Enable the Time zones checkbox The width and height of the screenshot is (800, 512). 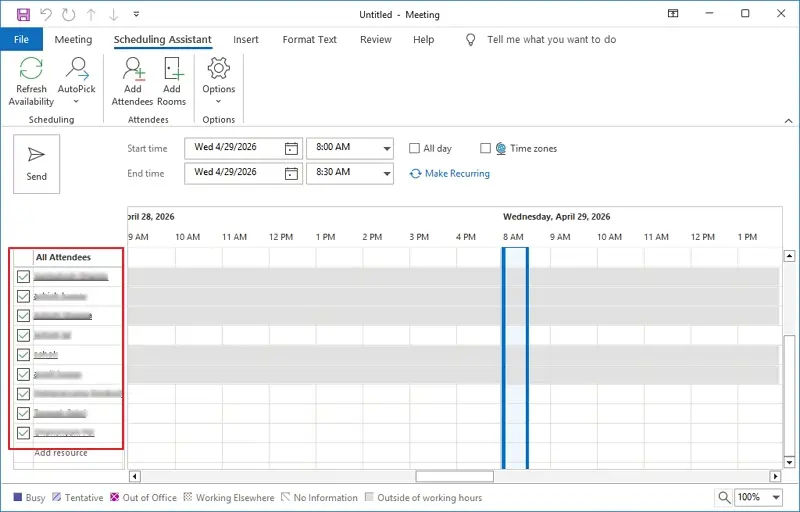point(485,148)
